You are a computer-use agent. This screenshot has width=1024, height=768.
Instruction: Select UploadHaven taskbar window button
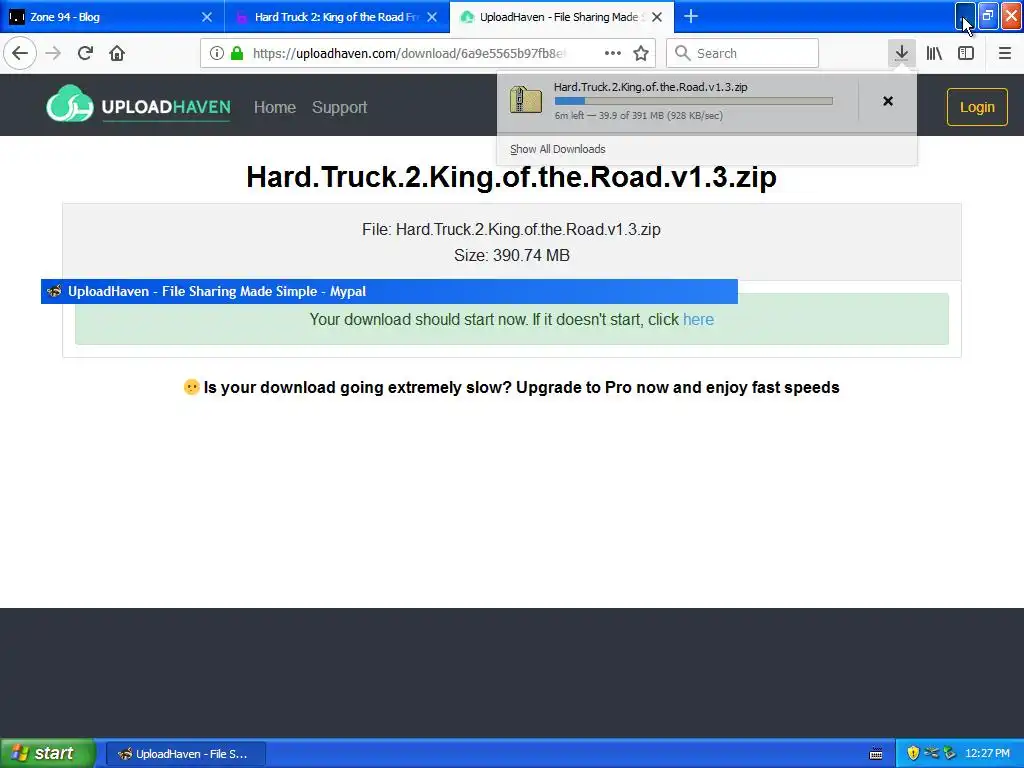(186, 754)
